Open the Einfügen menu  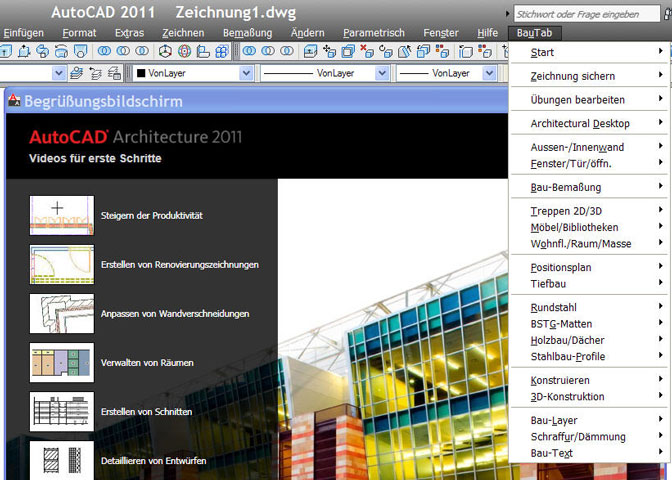coord(24,33)
